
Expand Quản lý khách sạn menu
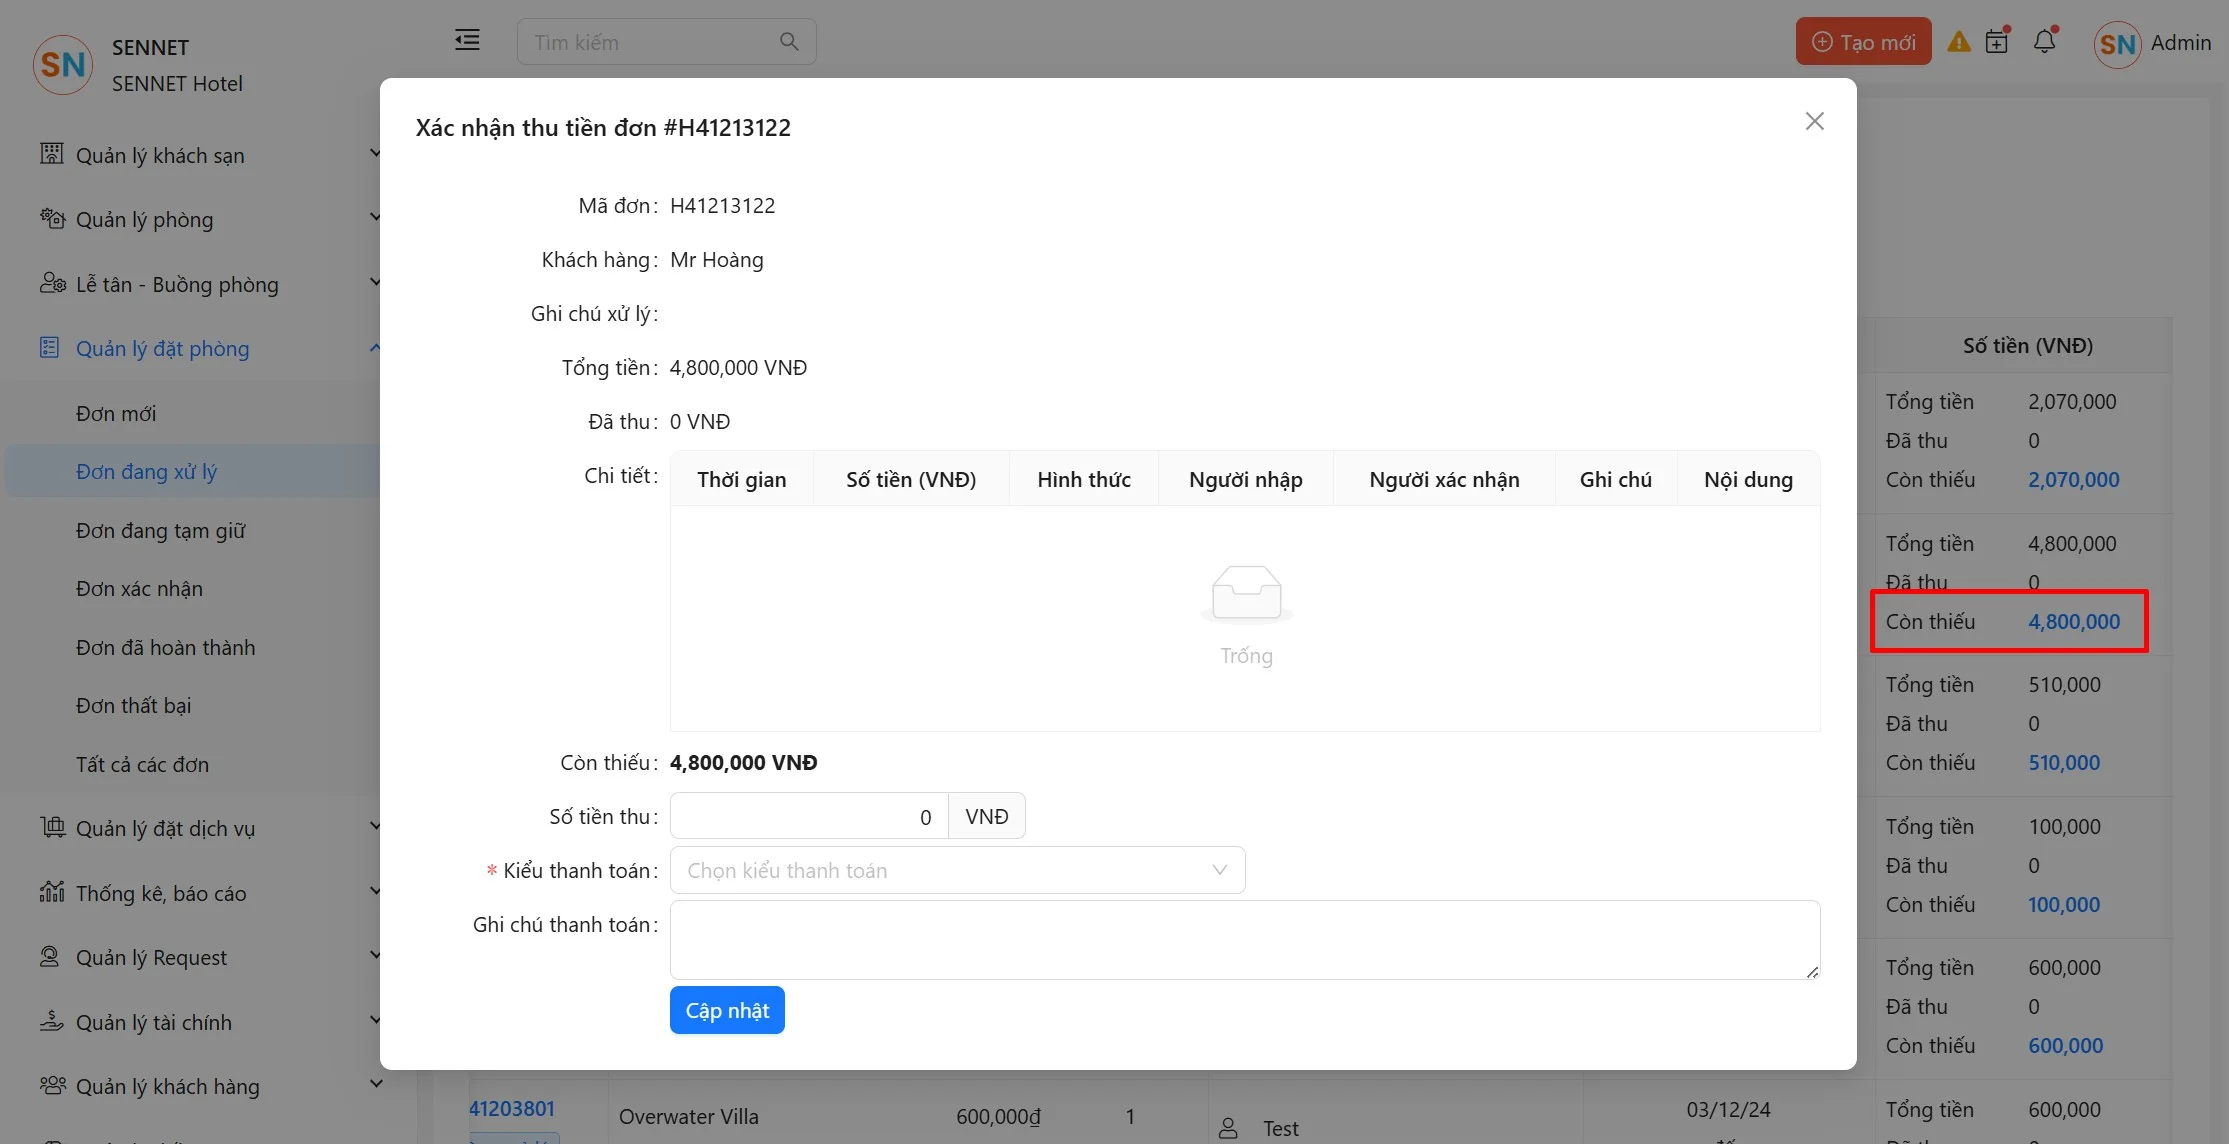point(160,155)
